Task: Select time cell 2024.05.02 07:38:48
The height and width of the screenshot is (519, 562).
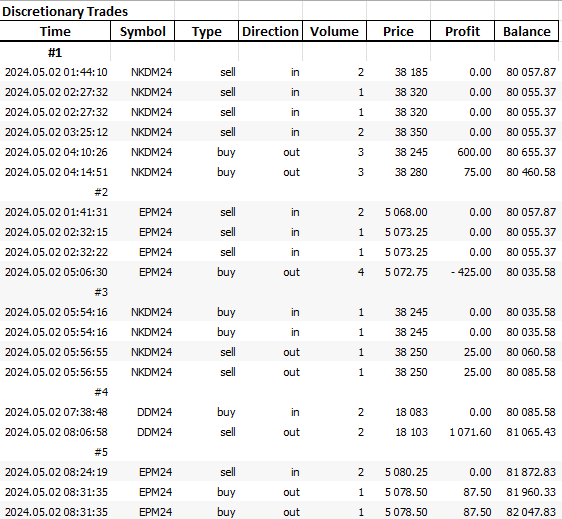Action: pos(56,412)
